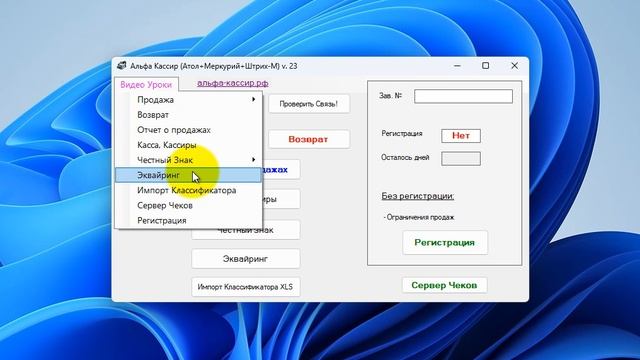Expand the Честный Знак submenu arrow

point(253,160)
